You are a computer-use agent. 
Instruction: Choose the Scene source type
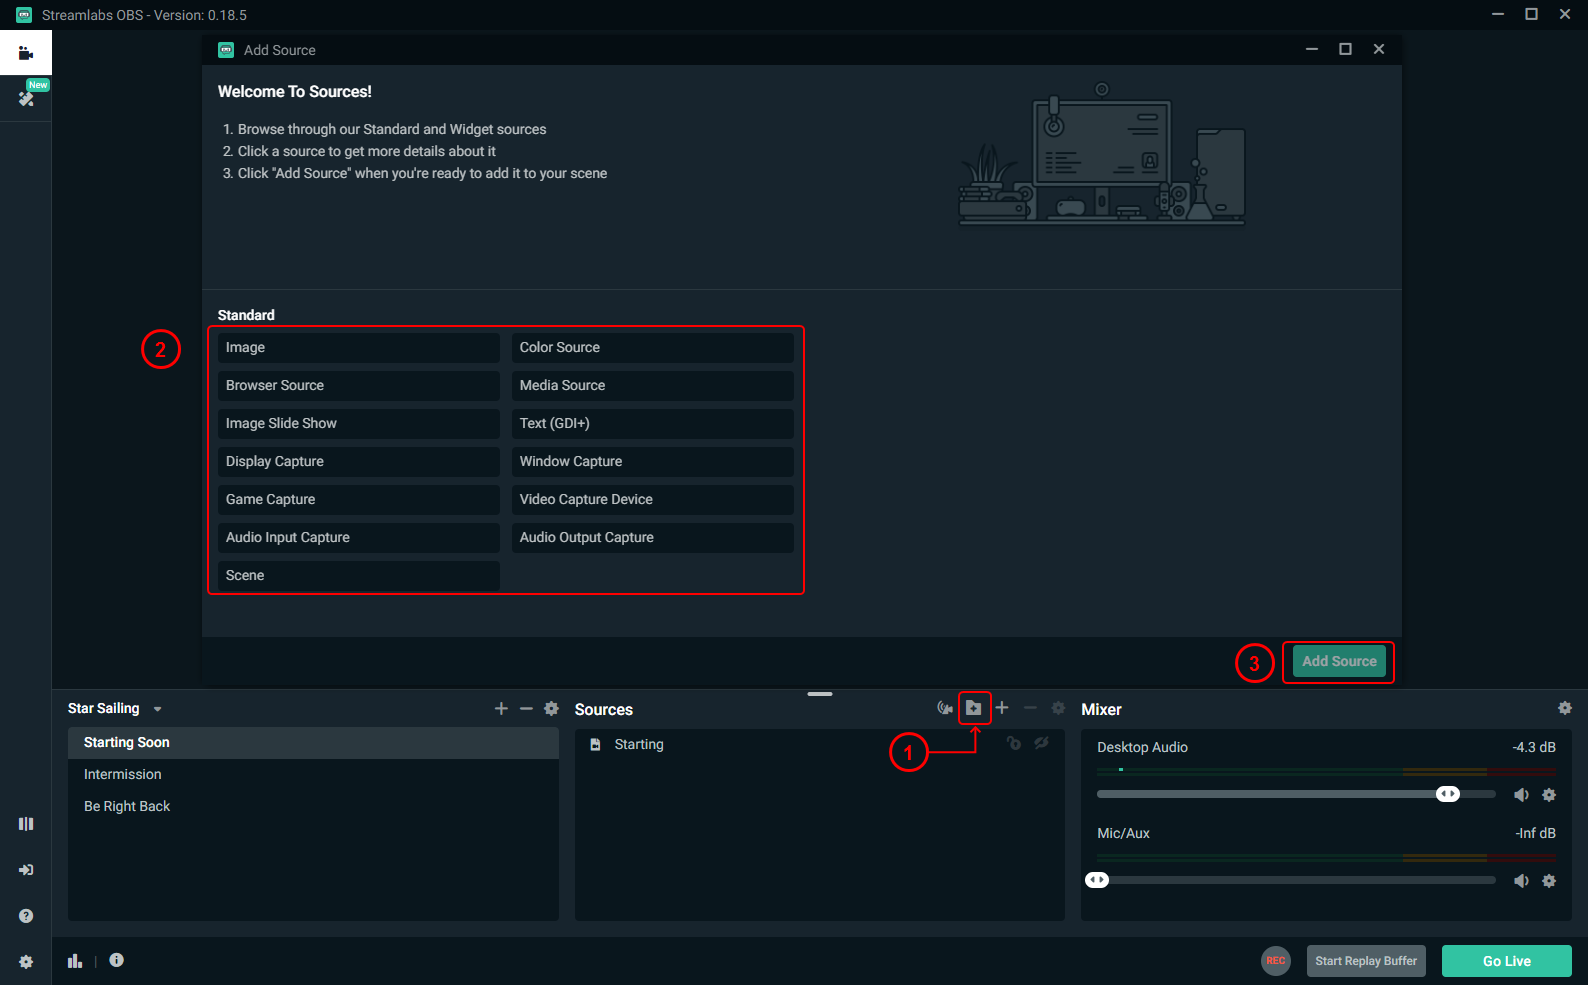click(x=359, y=575)
